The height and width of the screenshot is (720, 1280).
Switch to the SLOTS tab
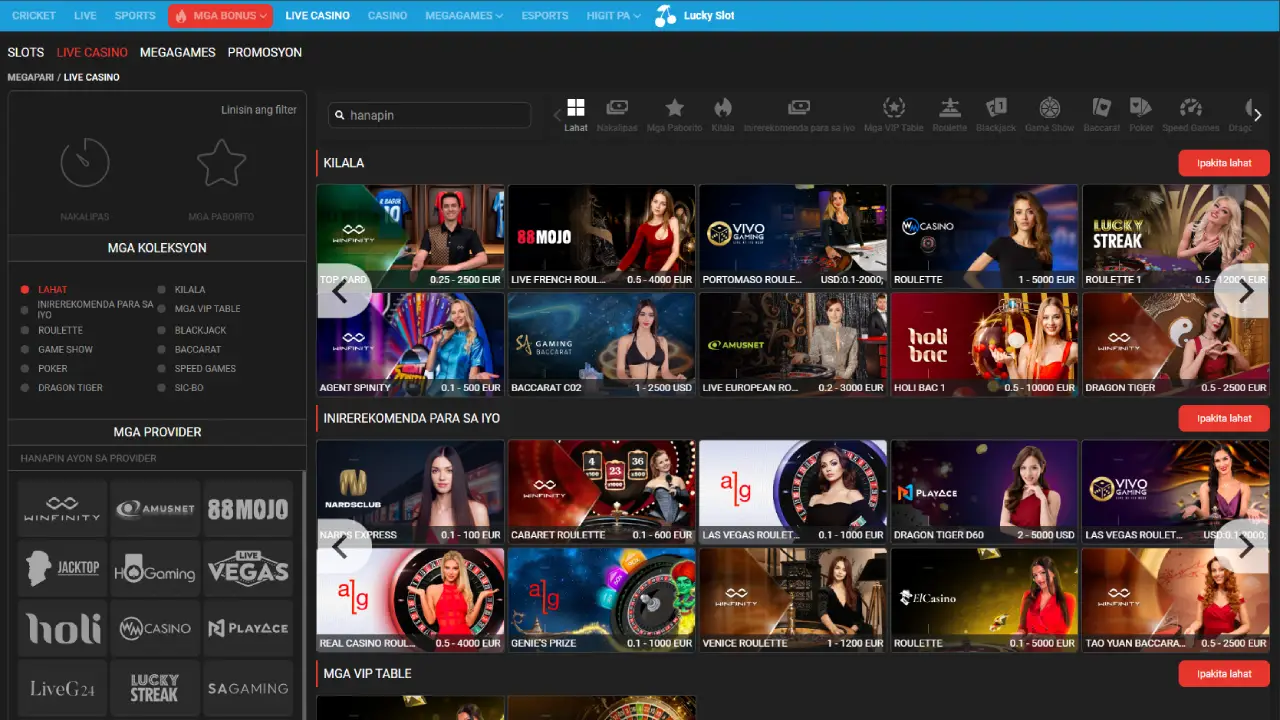[x=26, y=52]
